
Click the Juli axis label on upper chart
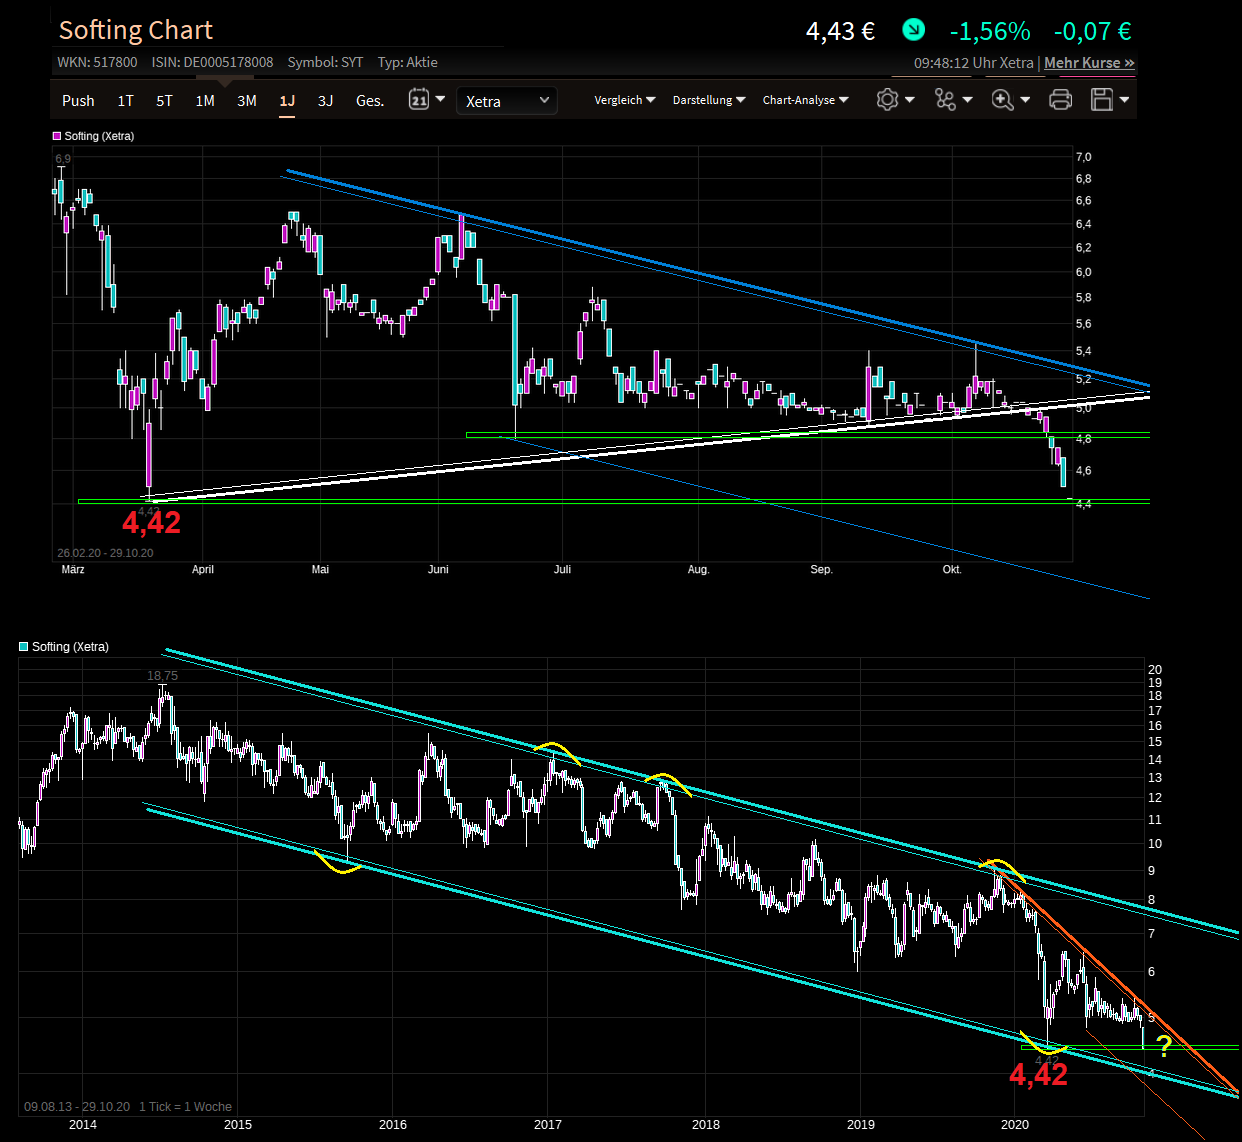pyautogui.click(x=562, y=569)
